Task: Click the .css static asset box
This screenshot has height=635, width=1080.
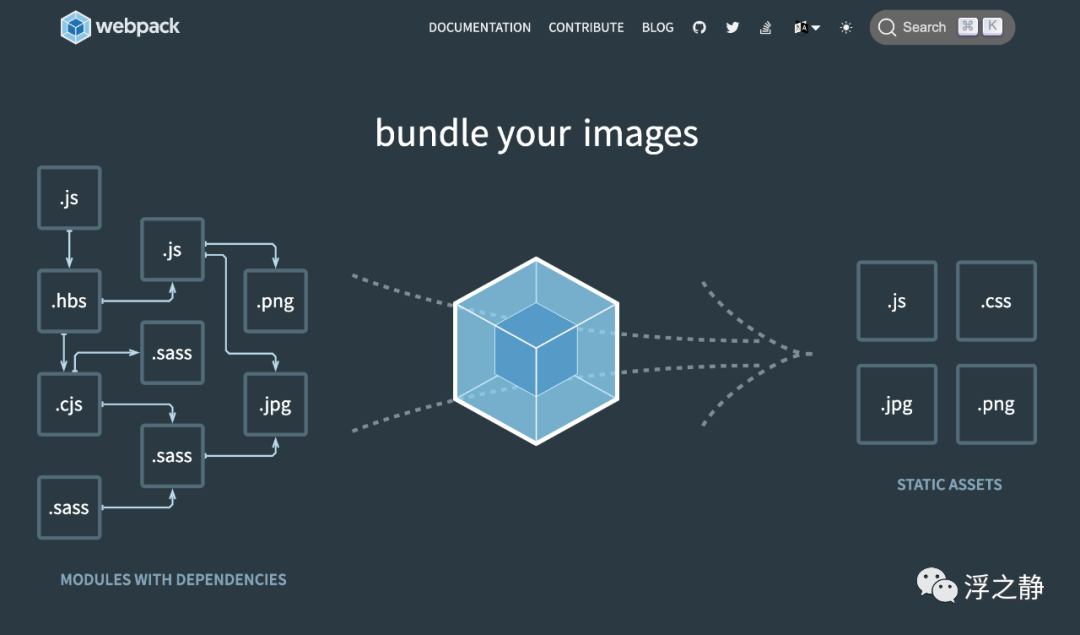Action: [996, 301]
